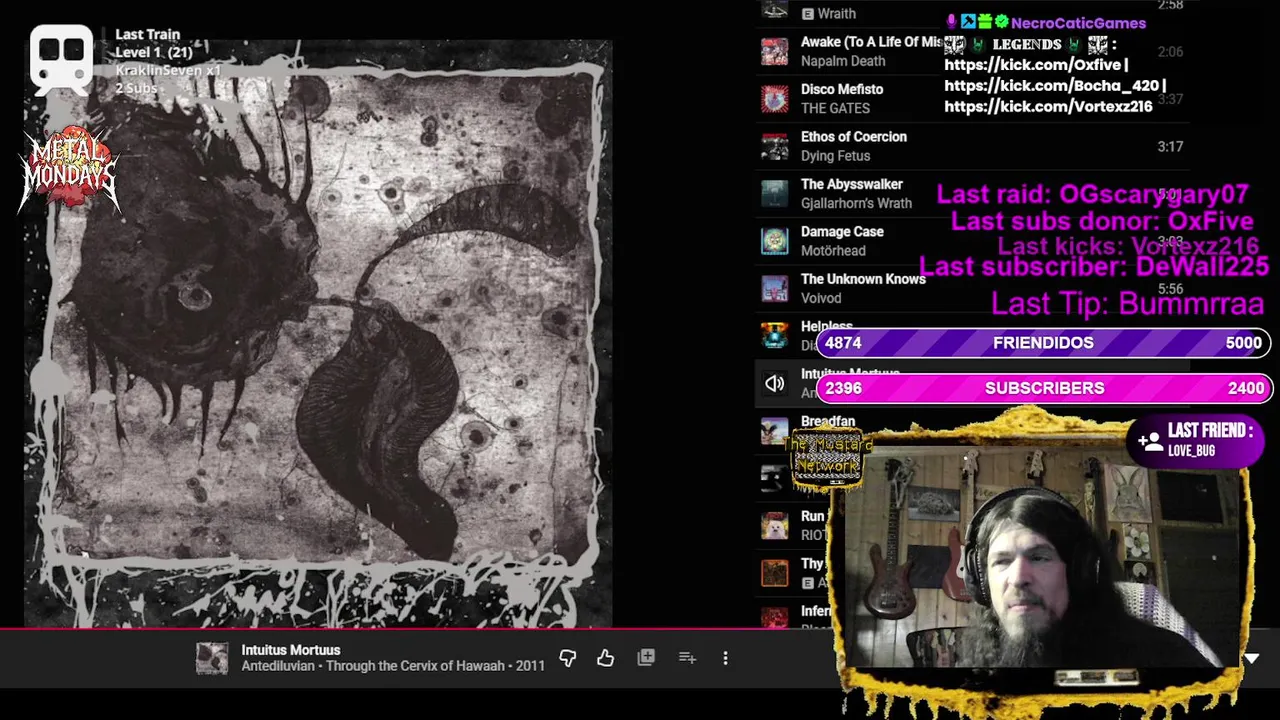Click The Unknown Knows track thumbnail
Image resolution: width=1280 pixels, height=720 pixels.
click(x=775, y=289)
